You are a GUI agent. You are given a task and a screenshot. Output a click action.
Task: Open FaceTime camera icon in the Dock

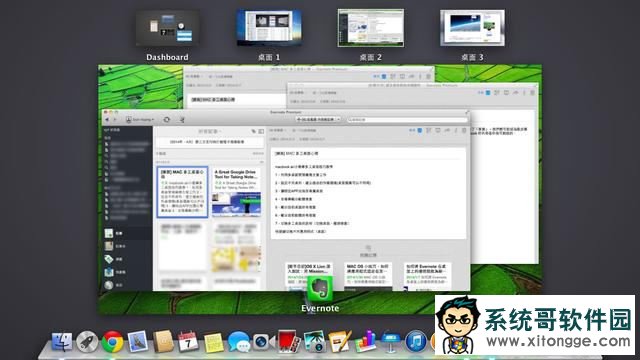click(263, 341)
